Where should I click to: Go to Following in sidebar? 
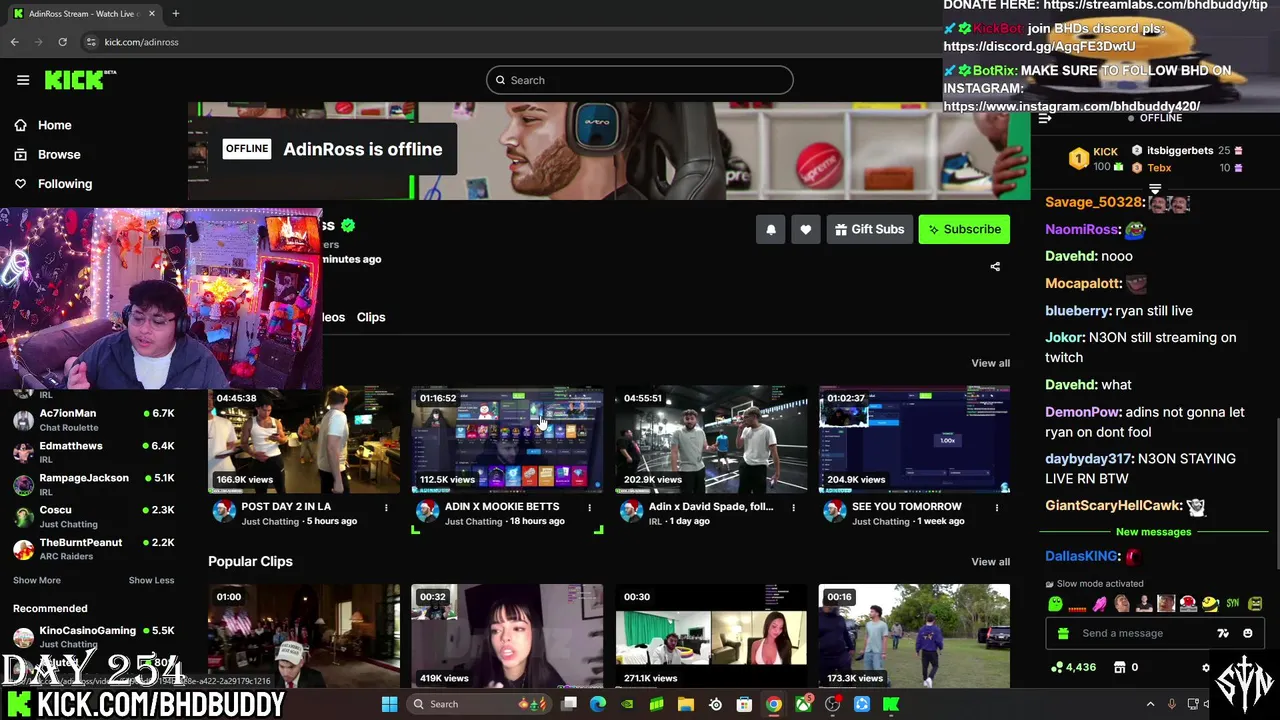65,184
